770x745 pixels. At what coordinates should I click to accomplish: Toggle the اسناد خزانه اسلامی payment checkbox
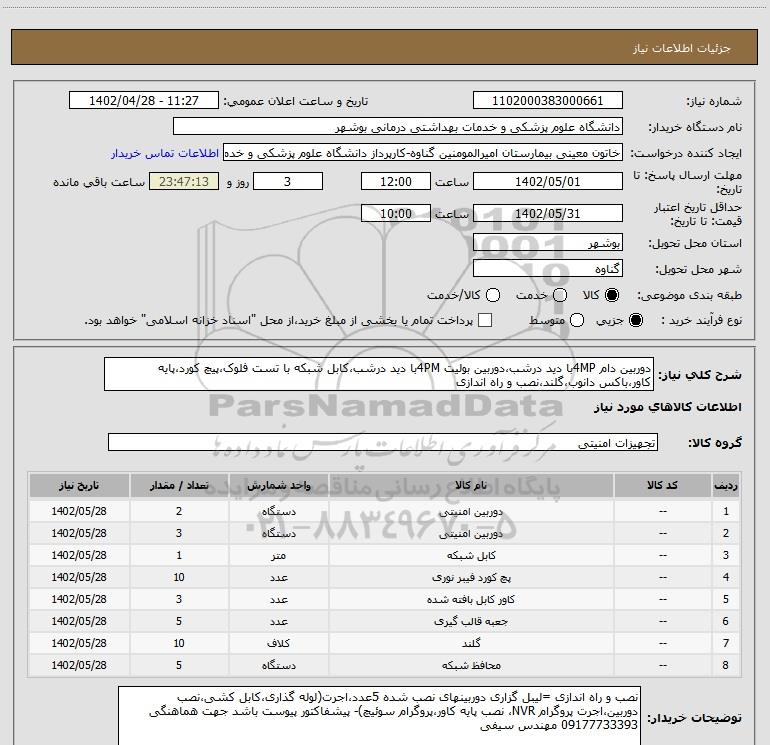(485, 320)
